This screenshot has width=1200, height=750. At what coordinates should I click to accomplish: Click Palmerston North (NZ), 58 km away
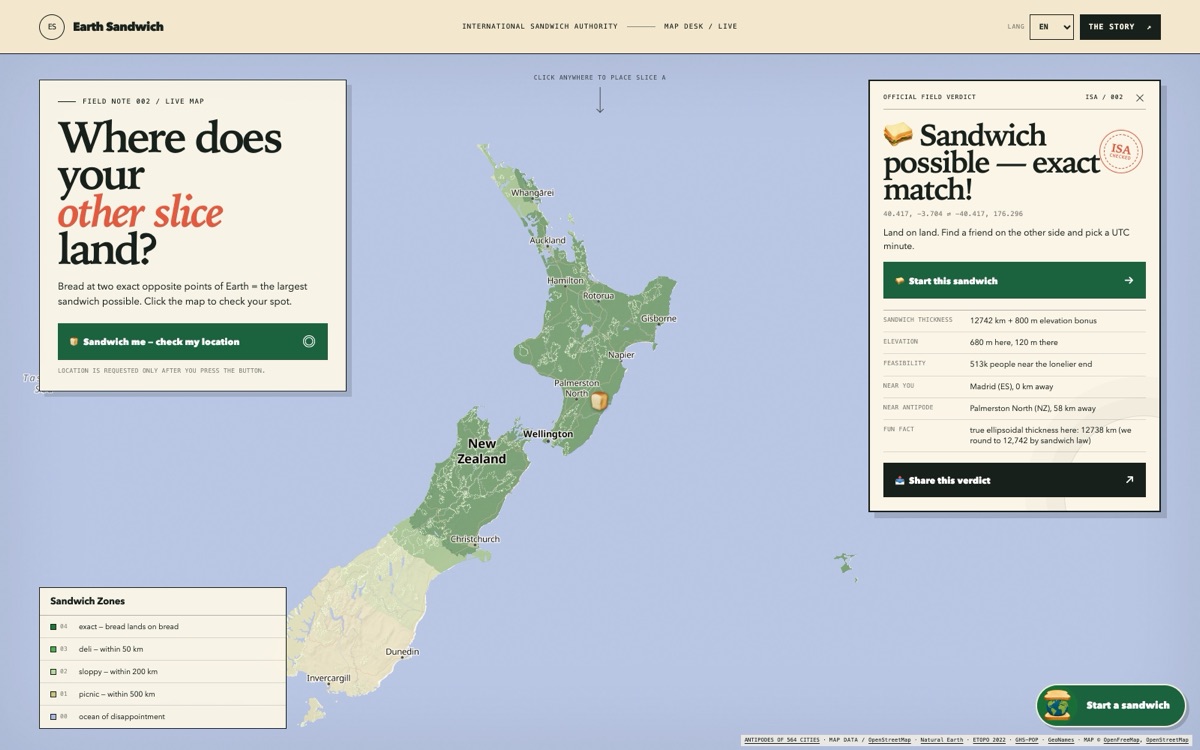(1033, 408)
